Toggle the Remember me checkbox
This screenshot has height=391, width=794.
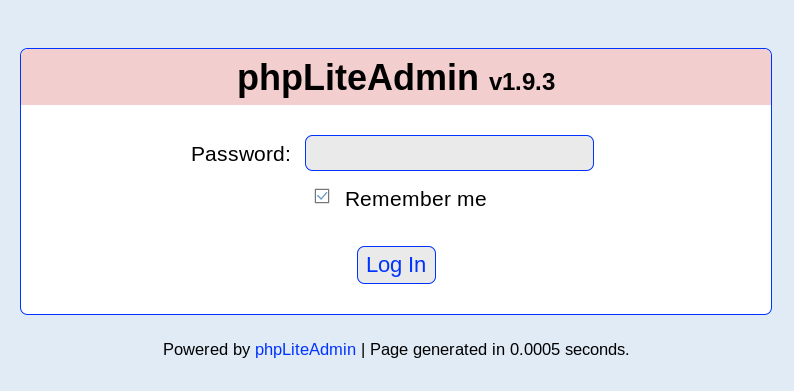coord(322,196)
